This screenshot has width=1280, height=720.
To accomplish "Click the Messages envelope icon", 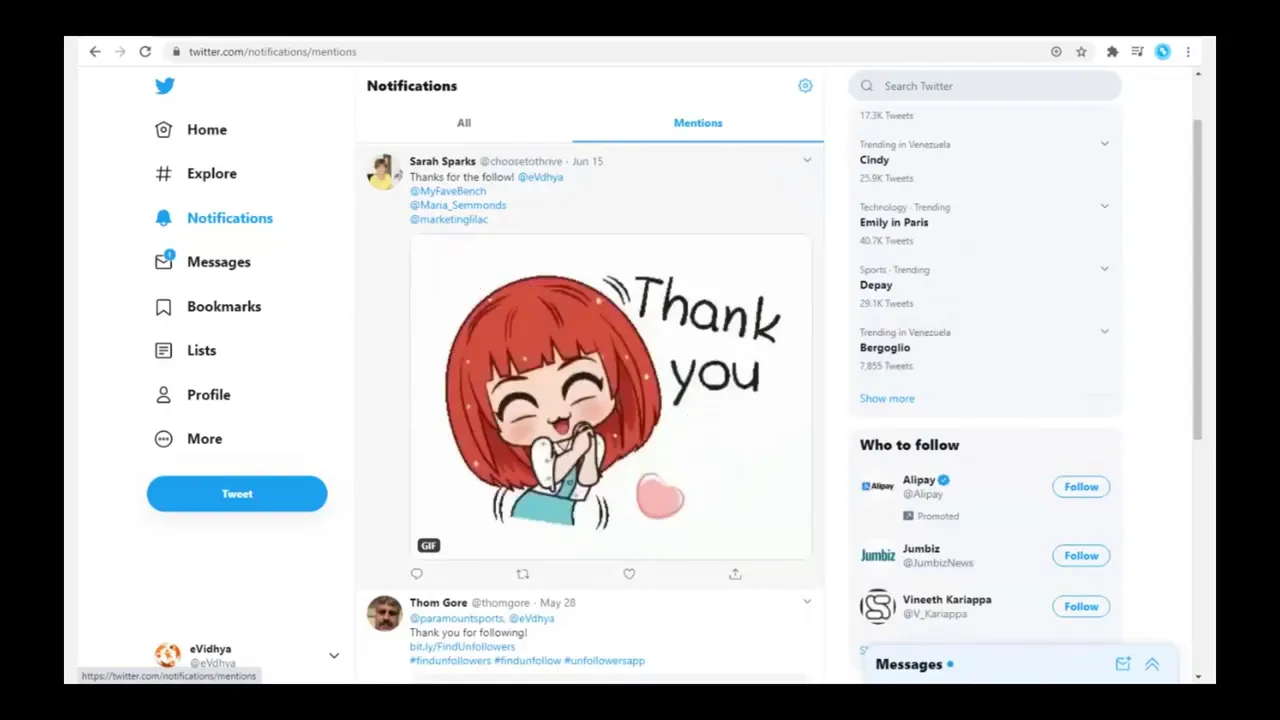I will pyautogui.click(x=164, y=261).
